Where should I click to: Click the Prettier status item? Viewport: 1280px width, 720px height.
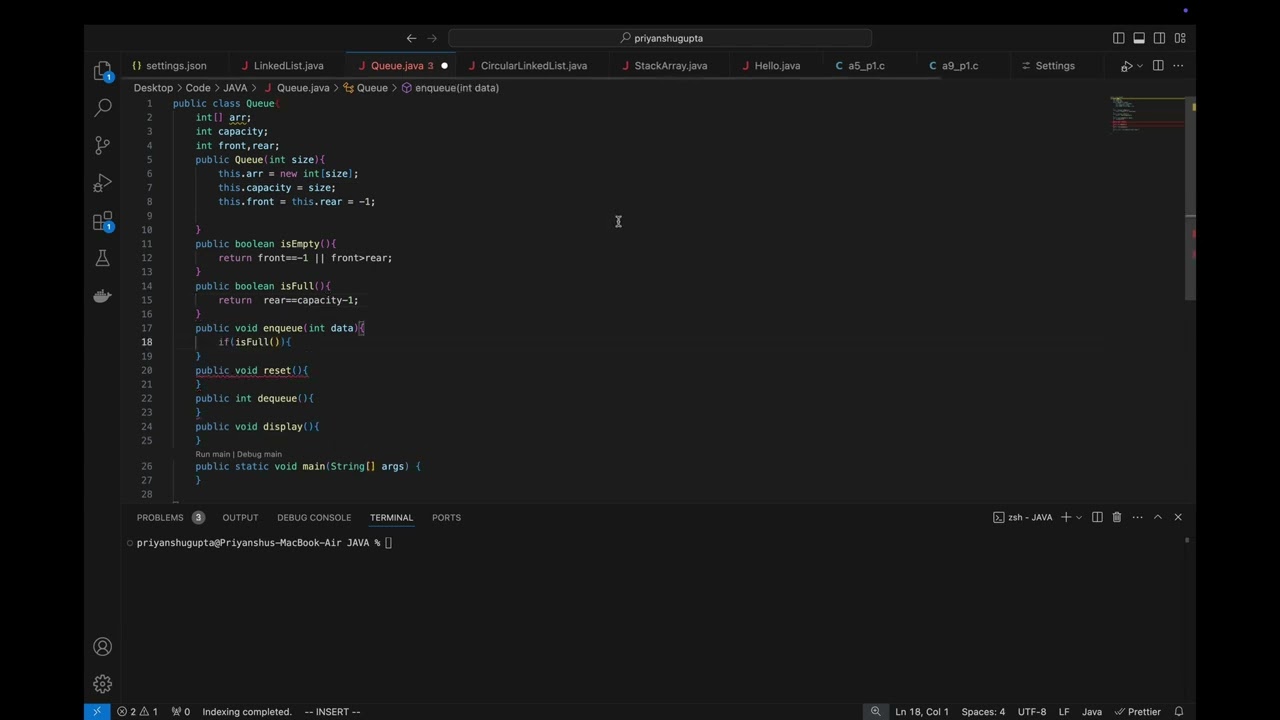pyautogui.click(x=1138, y=712)
